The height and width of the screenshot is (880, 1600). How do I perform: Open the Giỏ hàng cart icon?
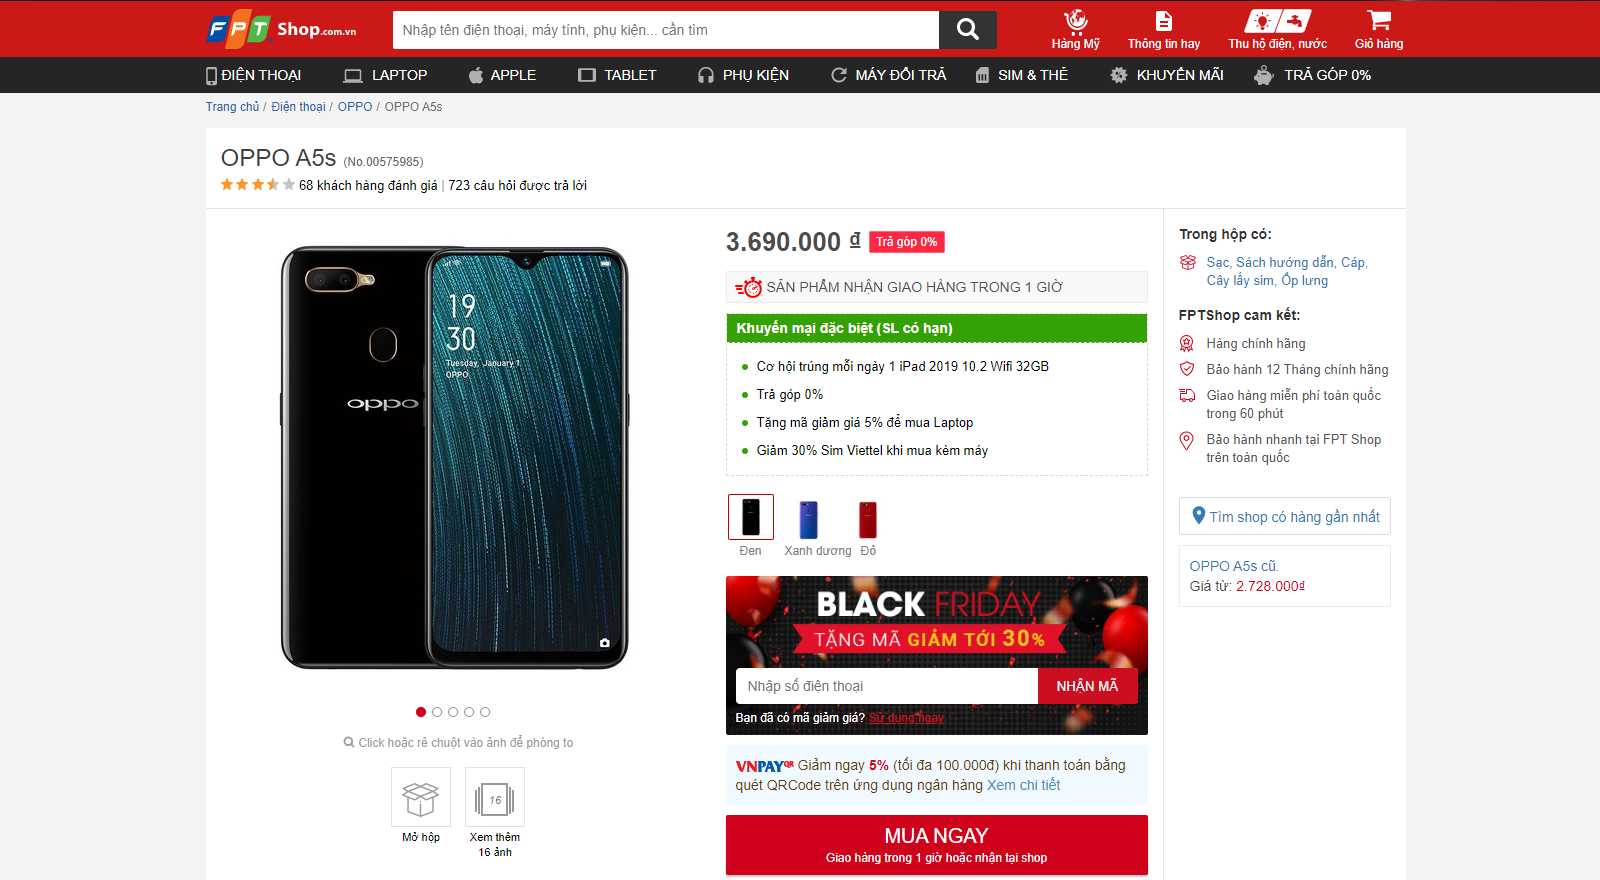coord(1379,30)
